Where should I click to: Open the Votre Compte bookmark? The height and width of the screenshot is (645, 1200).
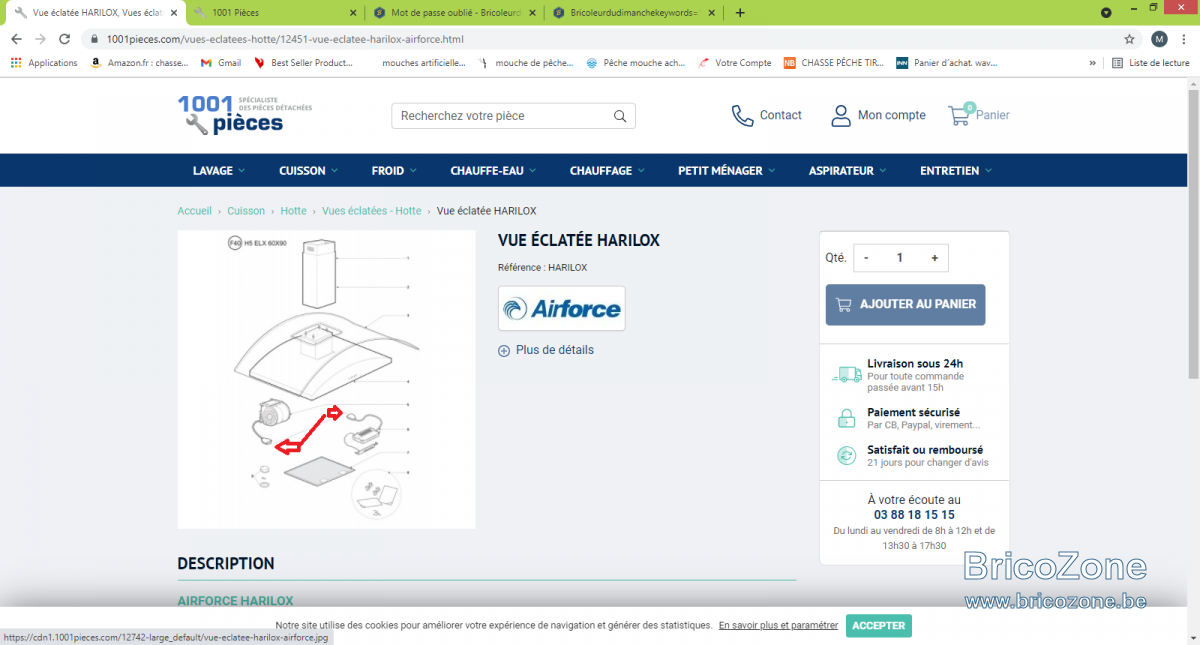pyautogui.click(x=735, y=62)
